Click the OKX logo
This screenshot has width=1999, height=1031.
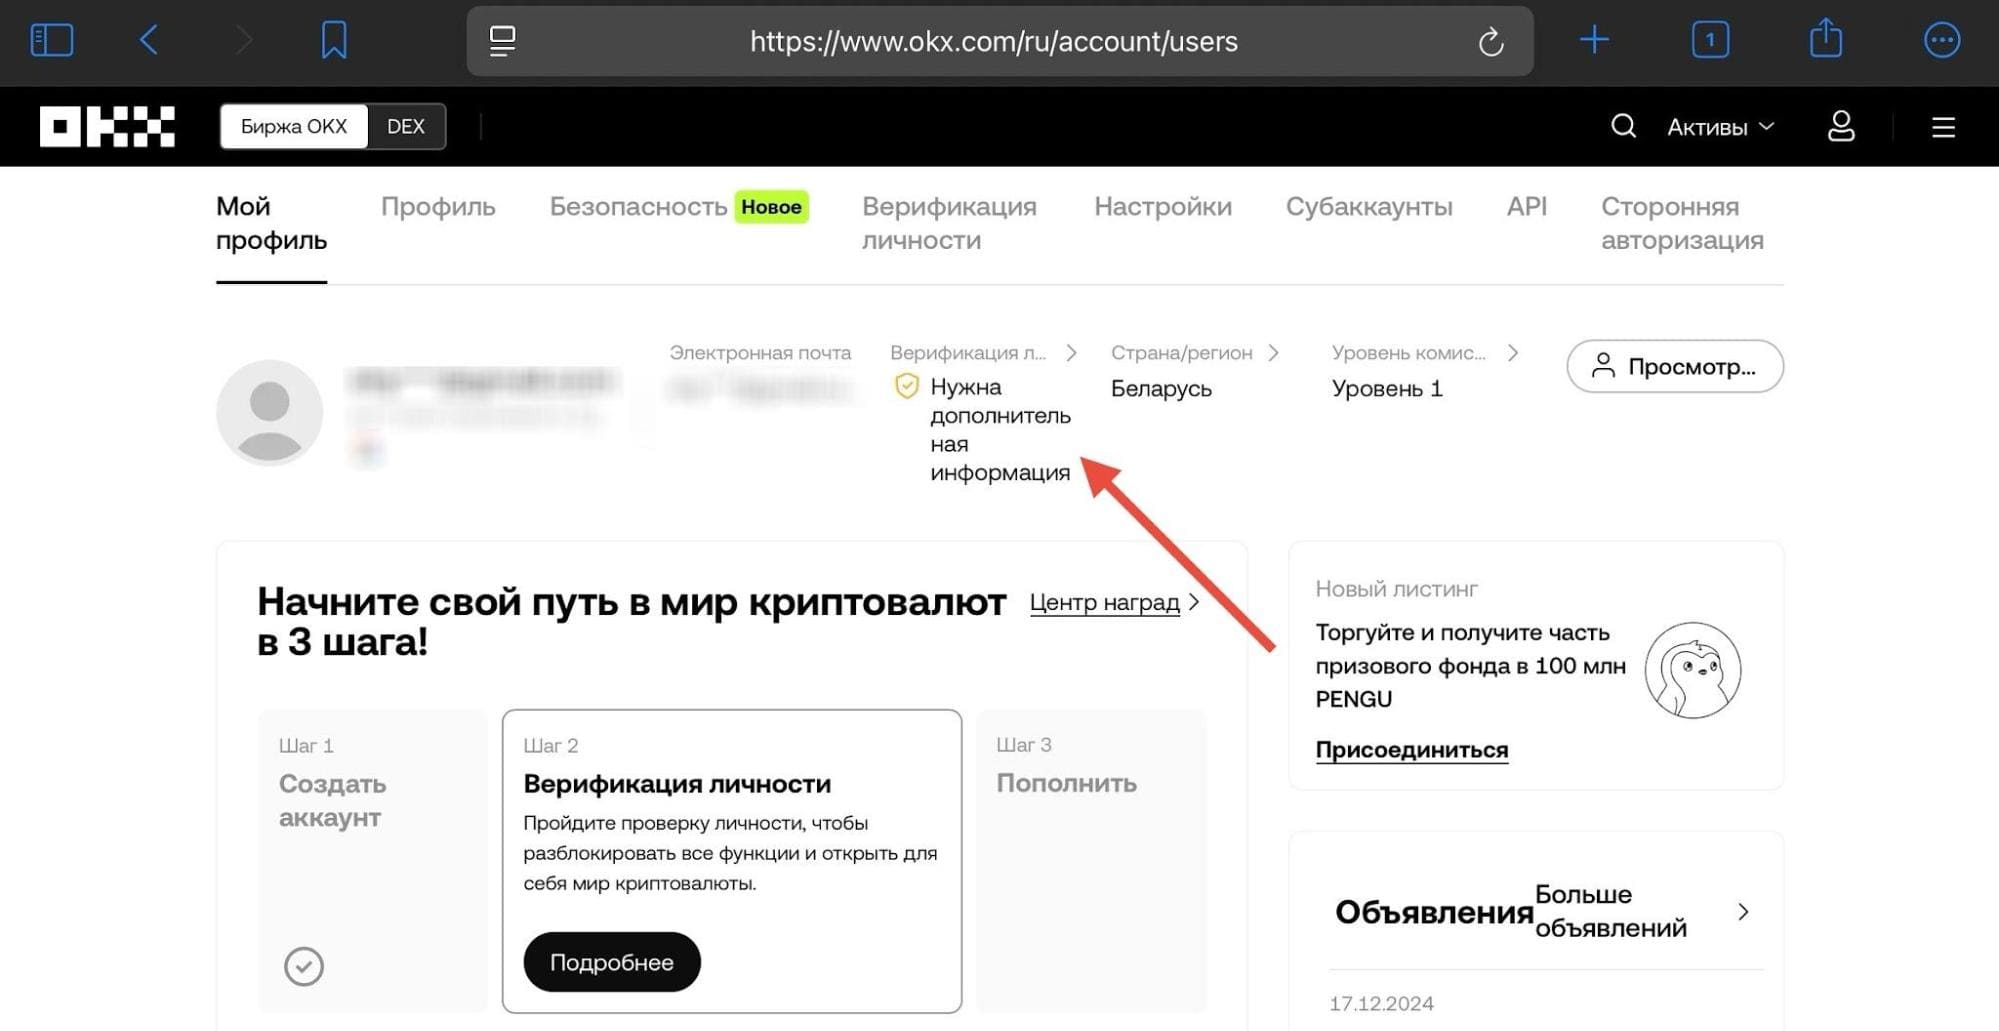(x=107, y=127)
